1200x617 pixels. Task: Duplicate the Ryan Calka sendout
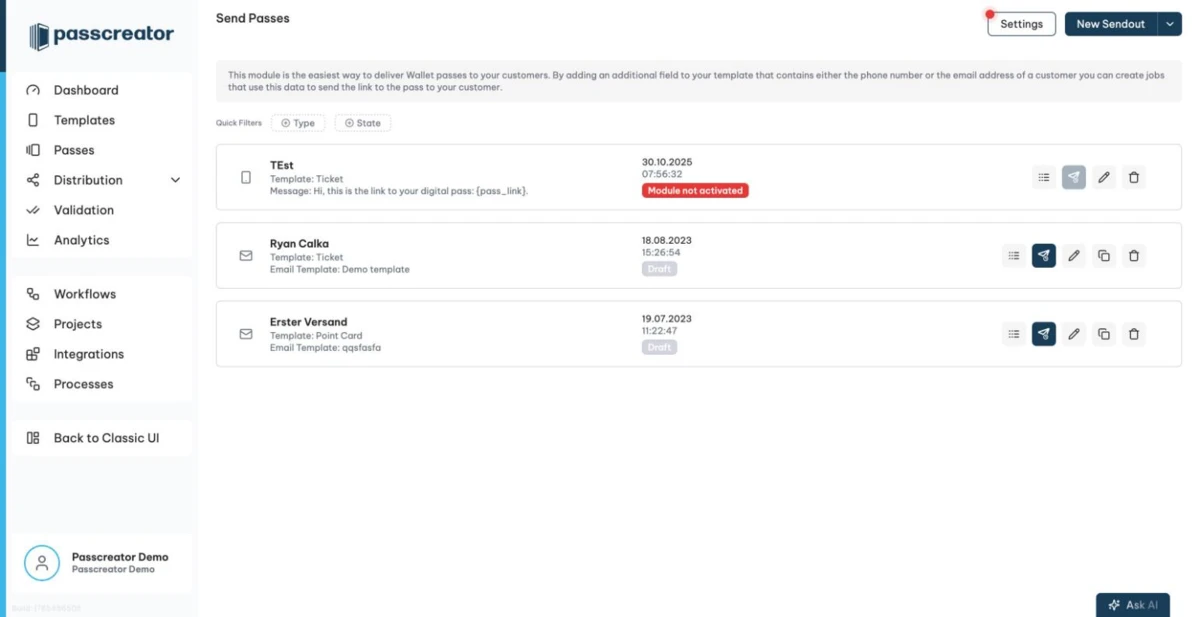point(1104,255)
